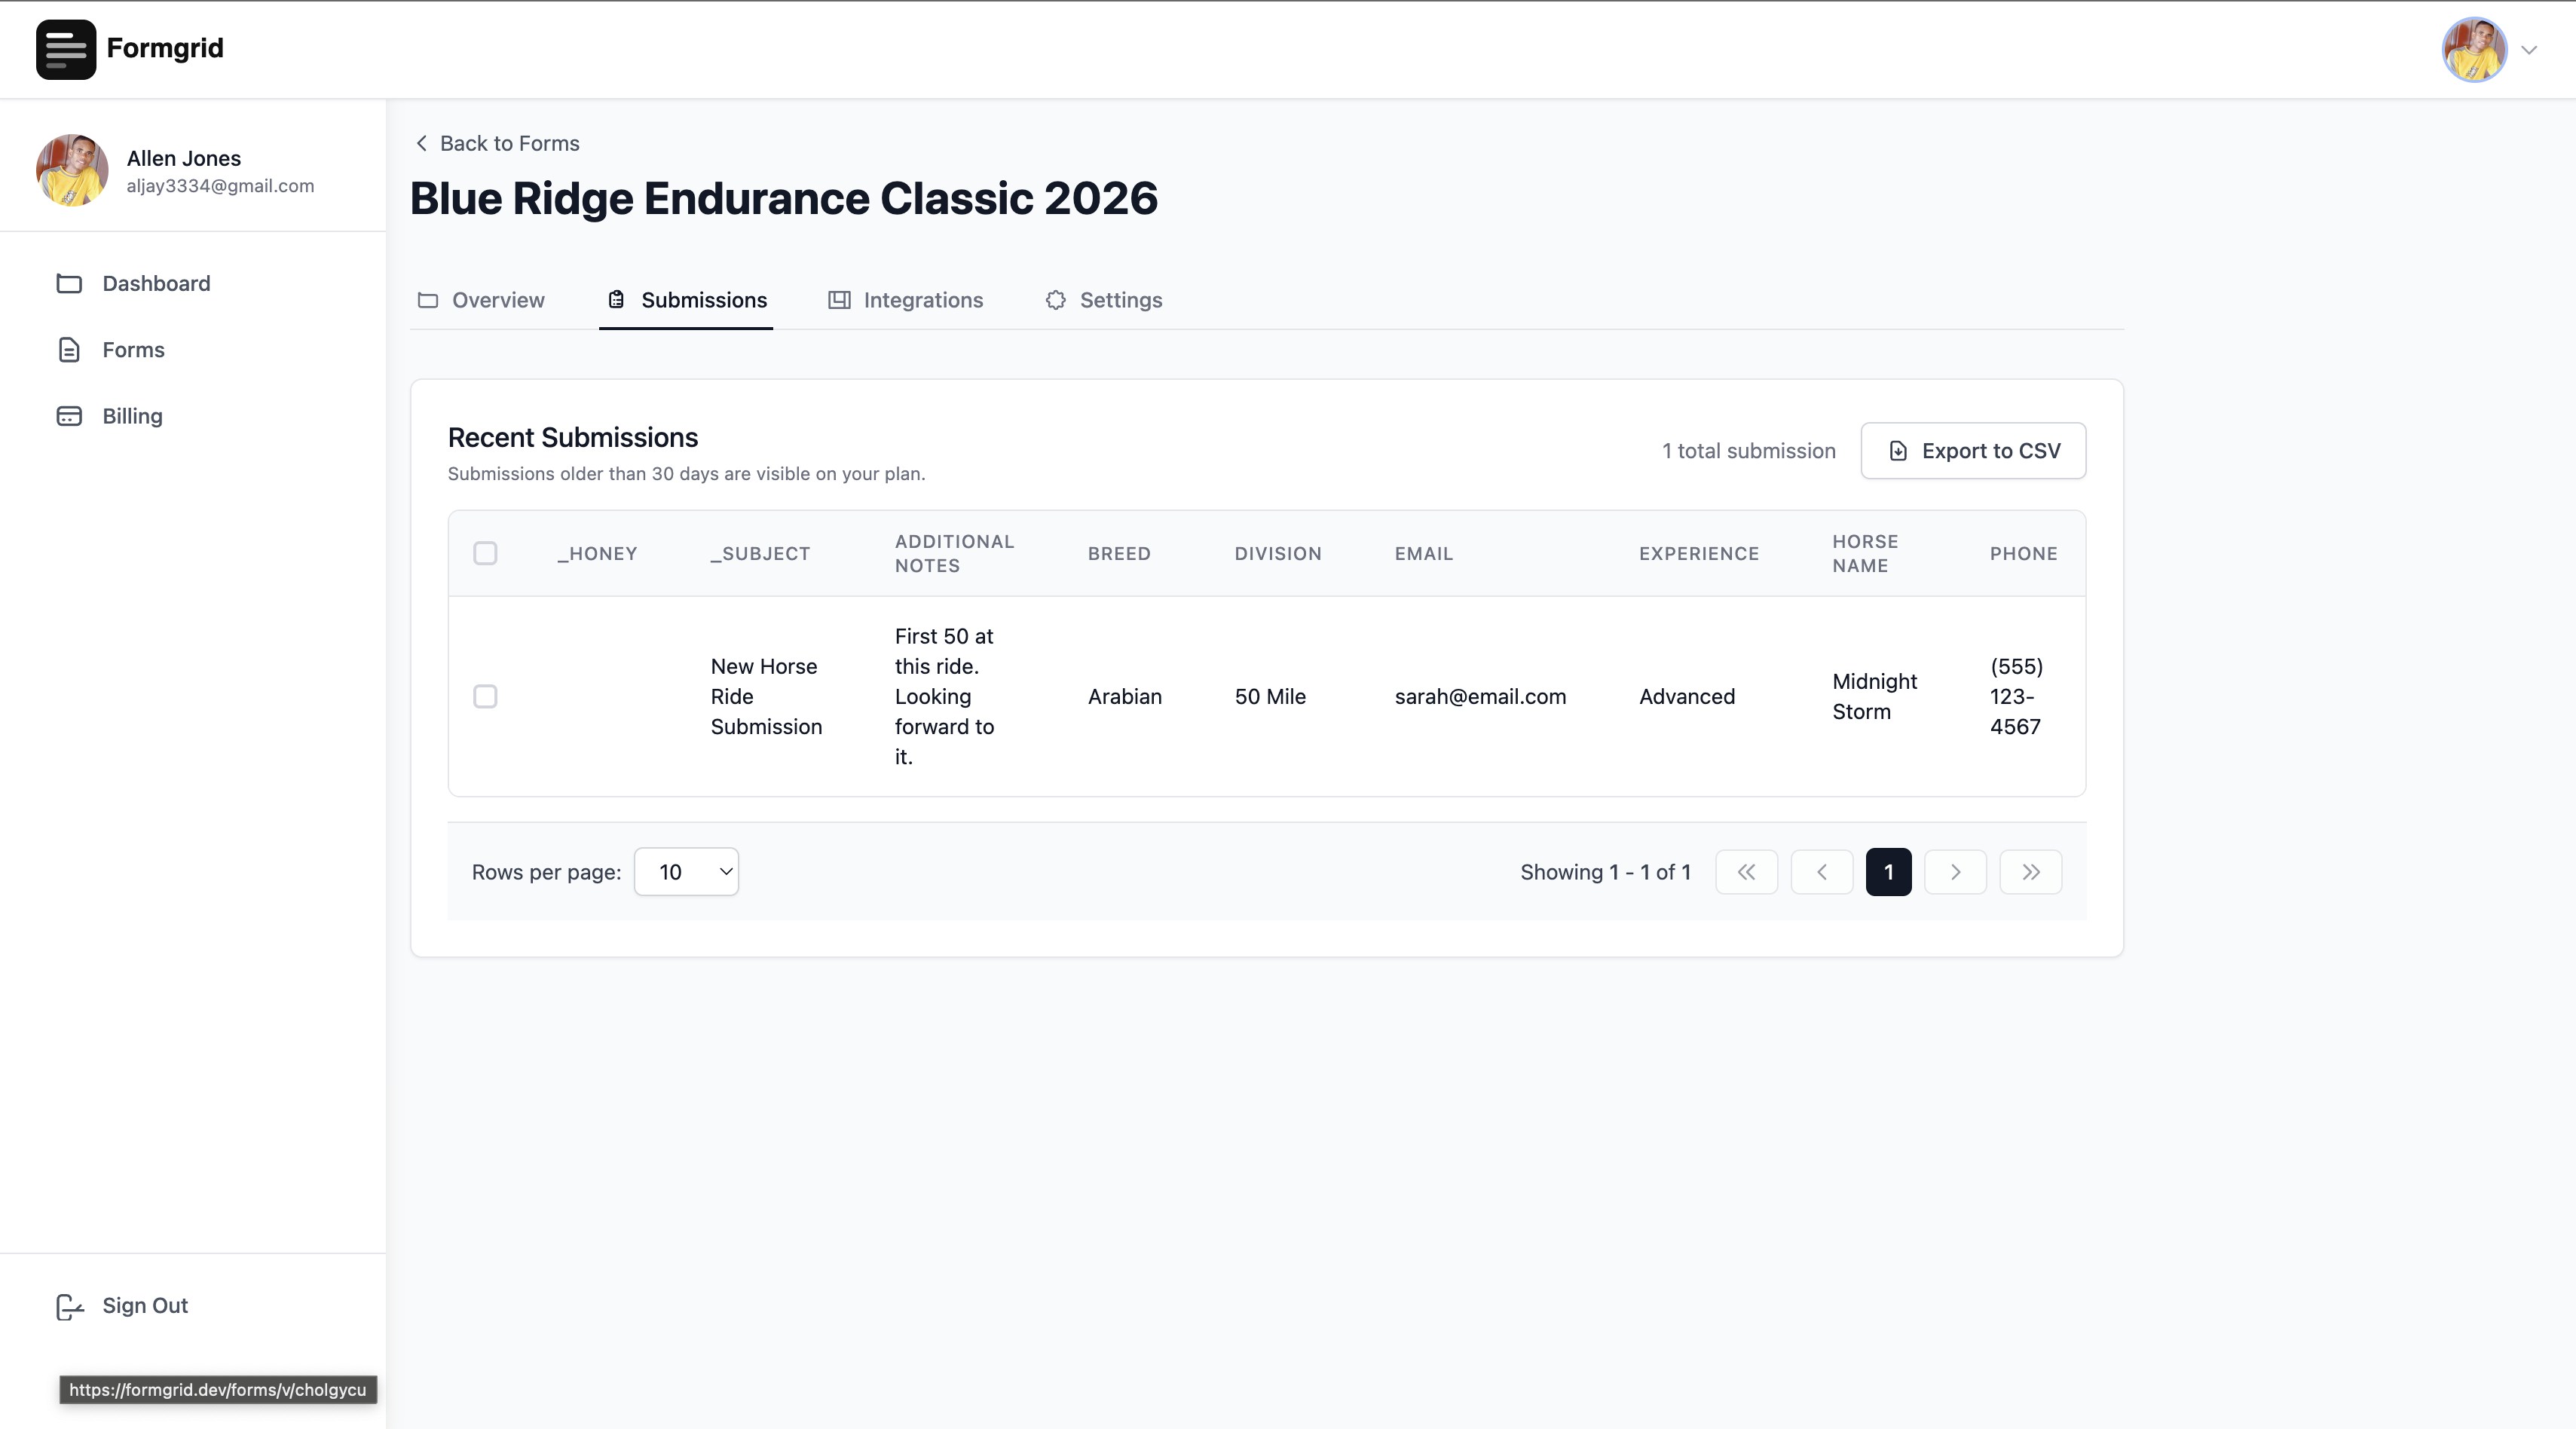This screenshot has height=1429, width=2576.
Task: Export submissions to CSV
Action: click(1972, 451)
